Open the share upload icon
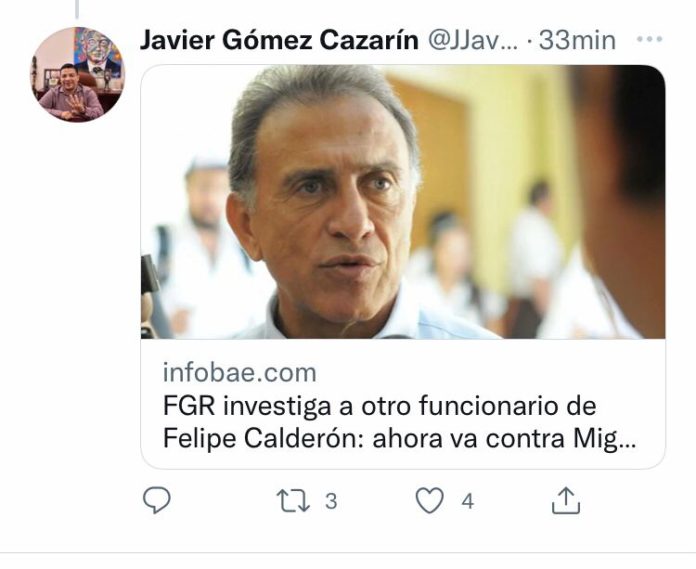 pyautogui.click(x=566, y=500)
